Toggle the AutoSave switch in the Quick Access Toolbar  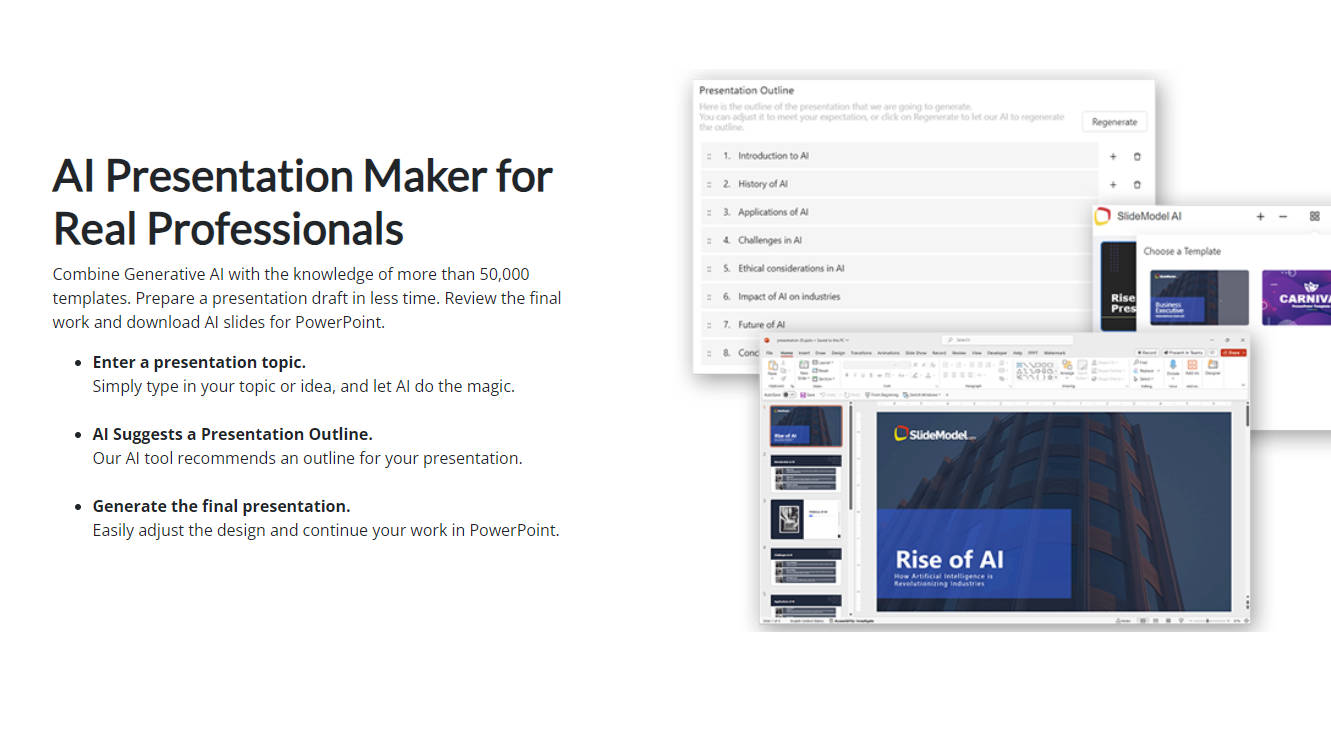788,394
